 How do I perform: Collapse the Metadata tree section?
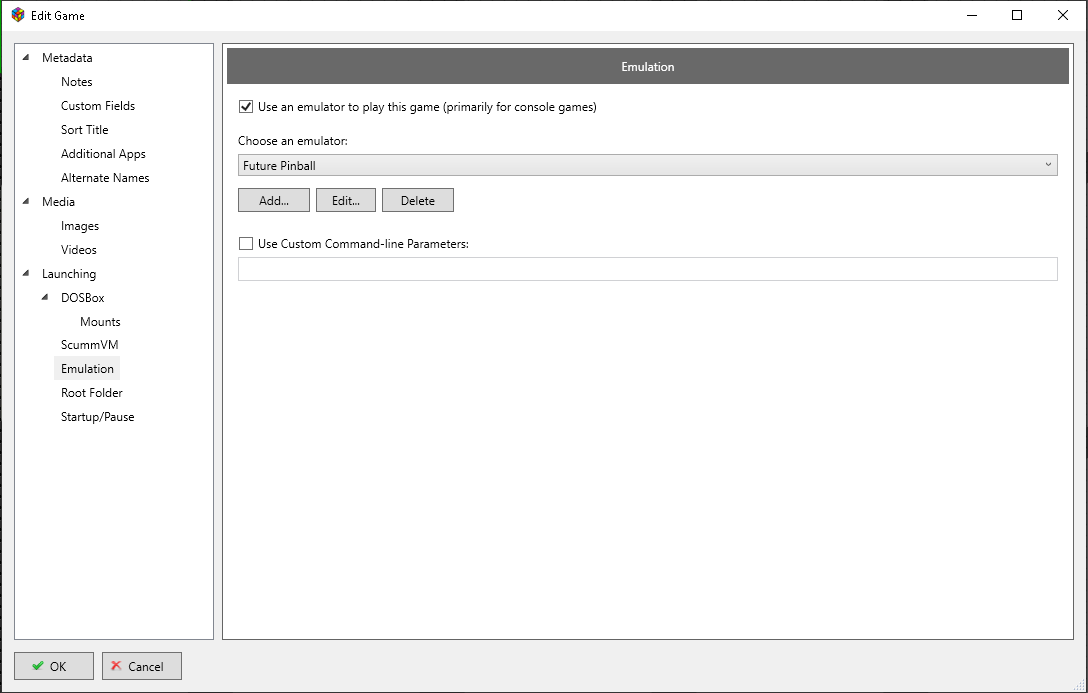pos(26,58)
